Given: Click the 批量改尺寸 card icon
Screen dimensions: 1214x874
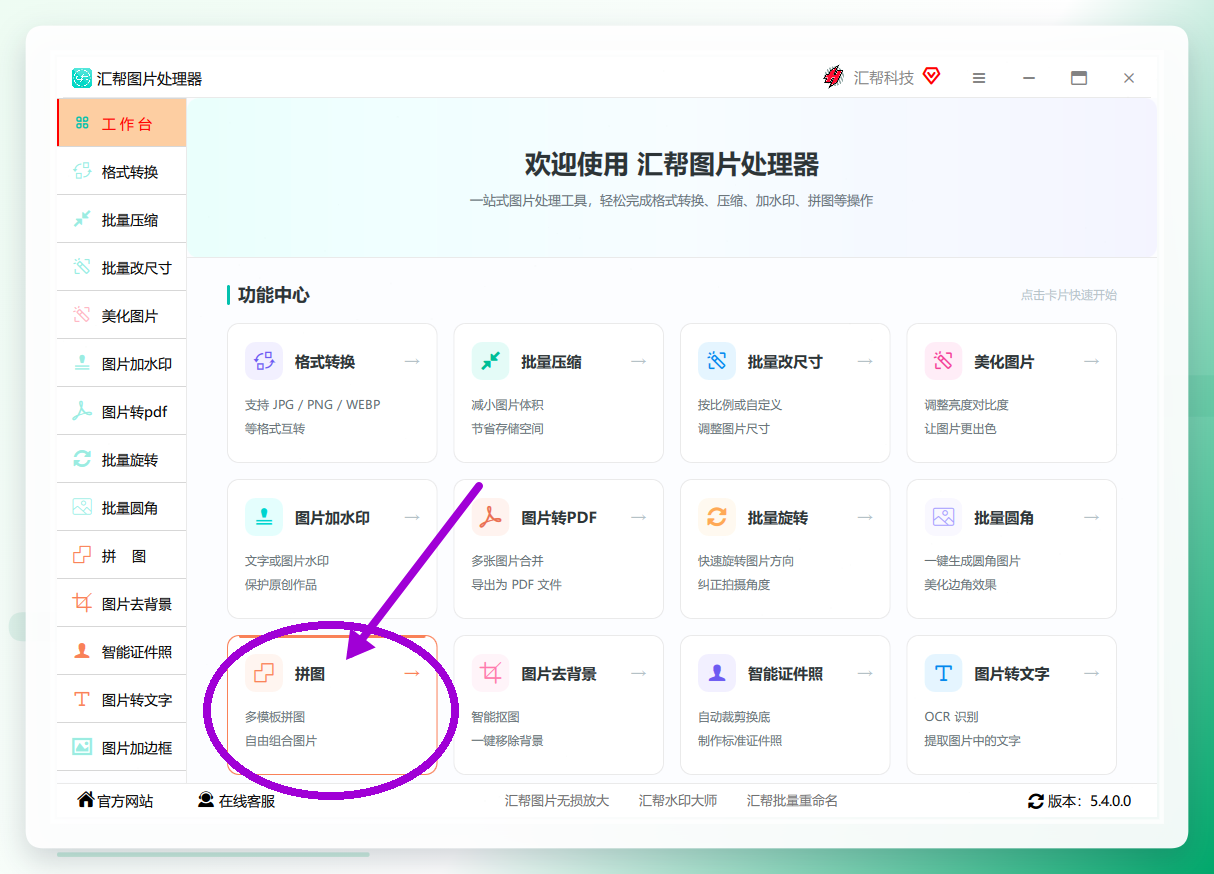Looking at the screenshot, I should [x=717, y=361].
